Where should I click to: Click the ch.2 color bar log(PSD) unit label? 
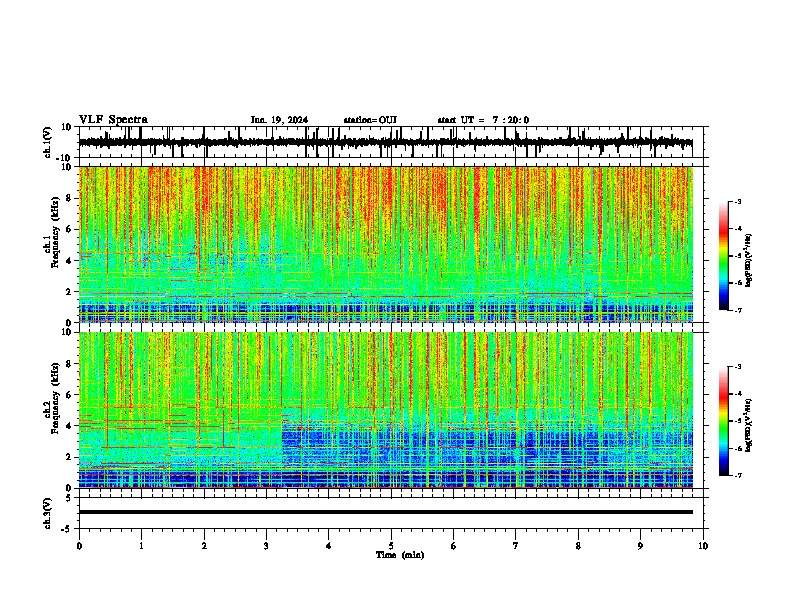click(x=749, y=425)
